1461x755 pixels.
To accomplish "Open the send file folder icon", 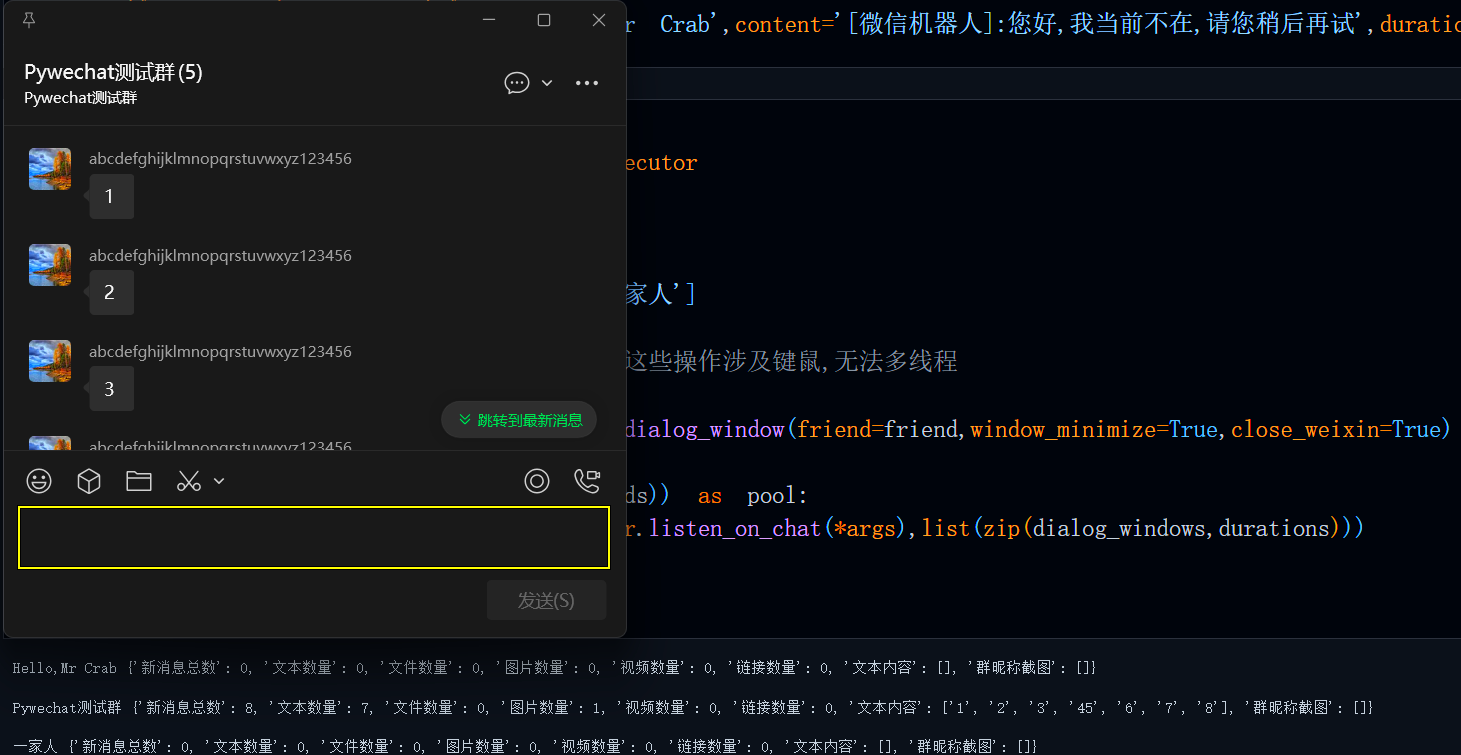I will [x=139, y=481].
